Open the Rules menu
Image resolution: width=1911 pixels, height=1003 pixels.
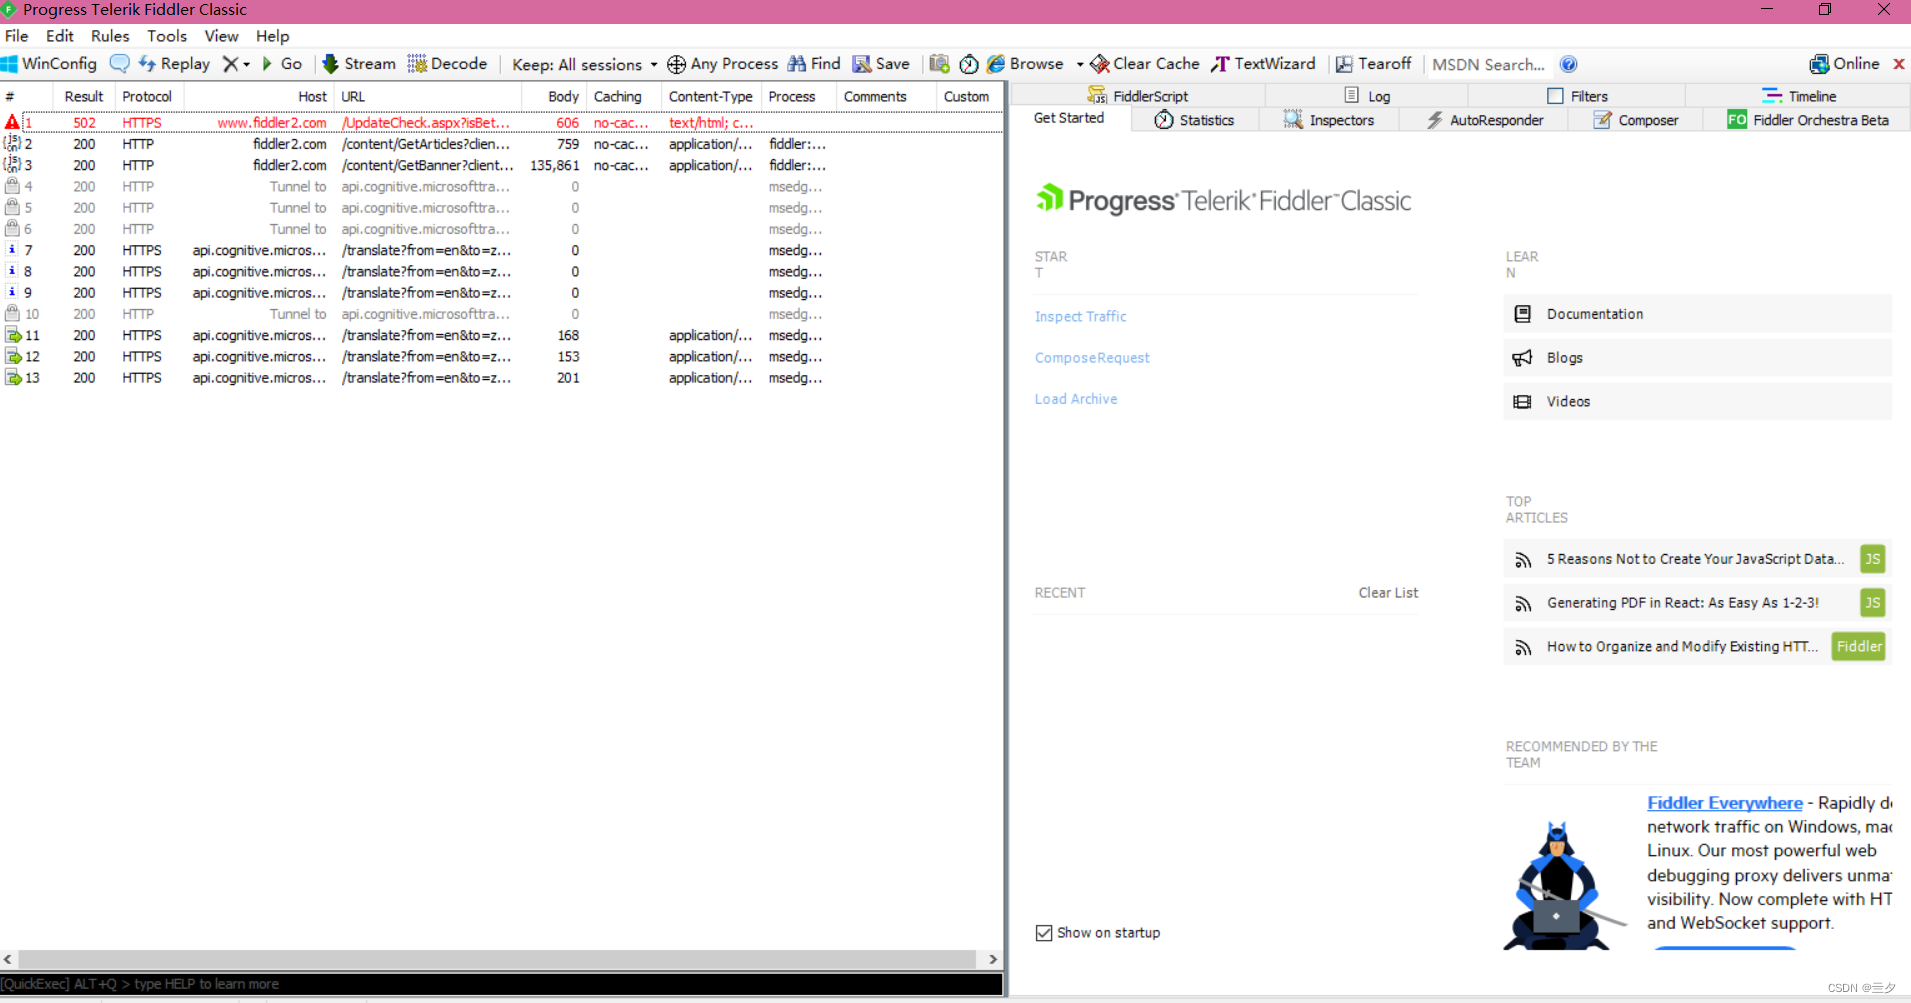(110, 36)
